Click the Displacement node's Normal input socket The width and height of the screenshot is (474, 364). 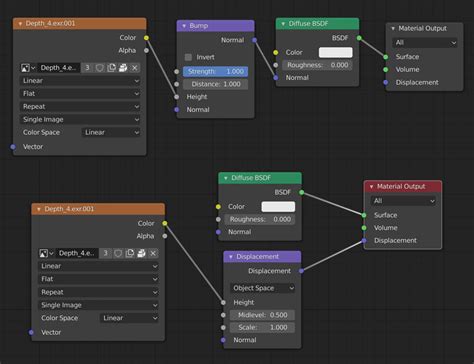(x=223, y=340)
